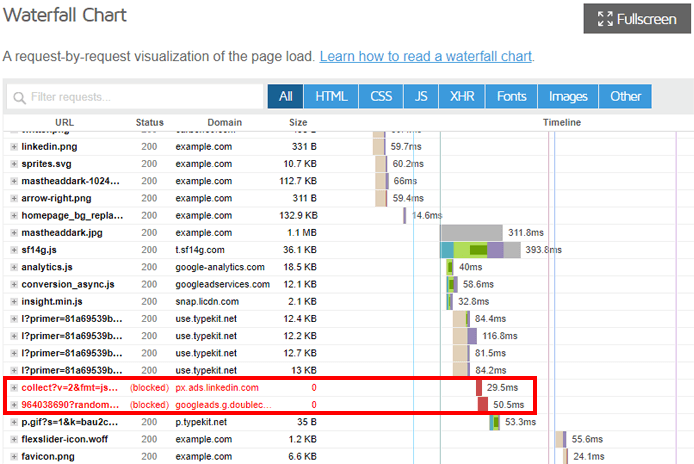
Task: Expand the insight.min.js request row
Action: (14, 302)
